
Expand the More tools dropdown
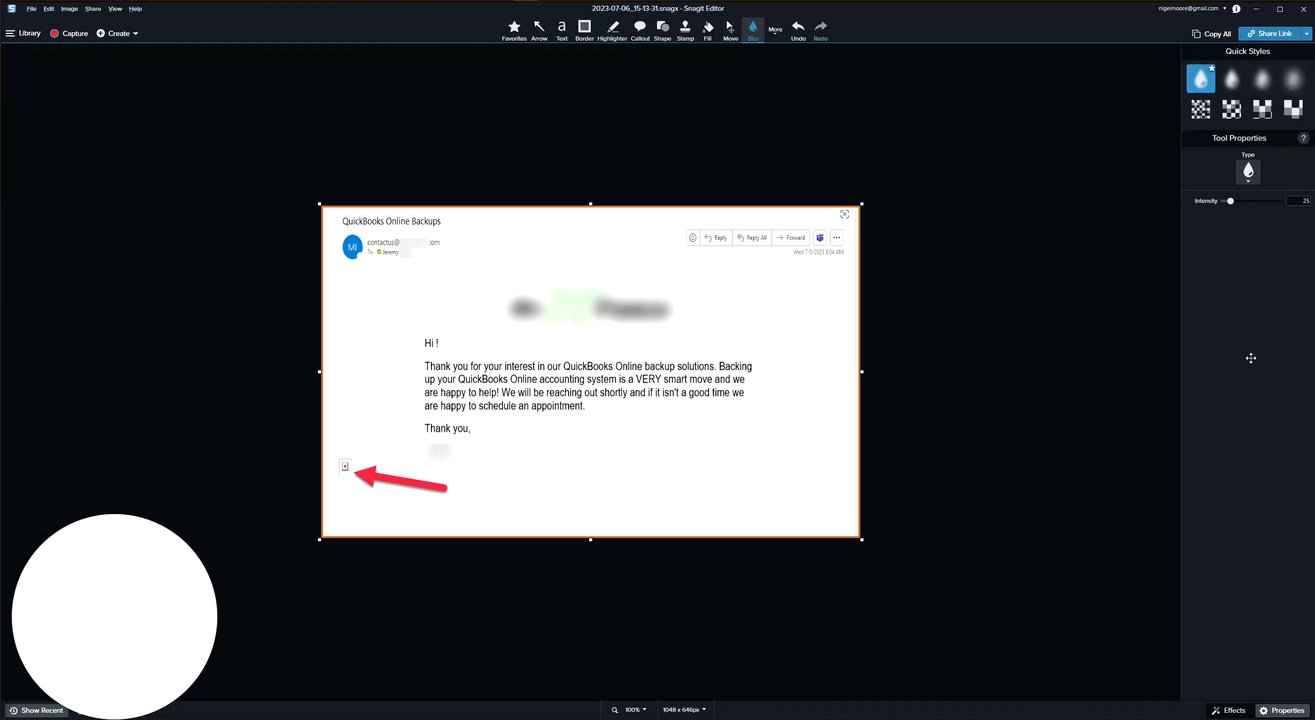(775, 31)
